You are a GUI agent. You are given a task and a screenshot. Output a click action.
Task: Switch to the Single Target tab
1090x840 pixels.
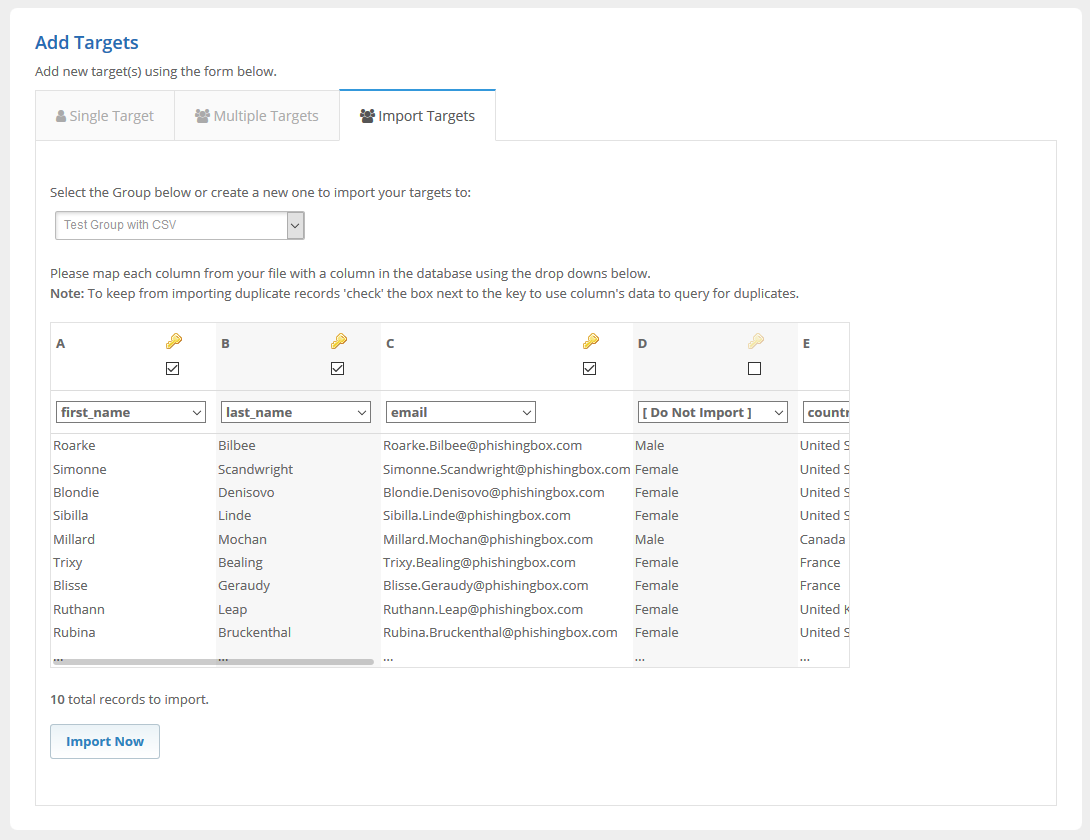point(105,116)
